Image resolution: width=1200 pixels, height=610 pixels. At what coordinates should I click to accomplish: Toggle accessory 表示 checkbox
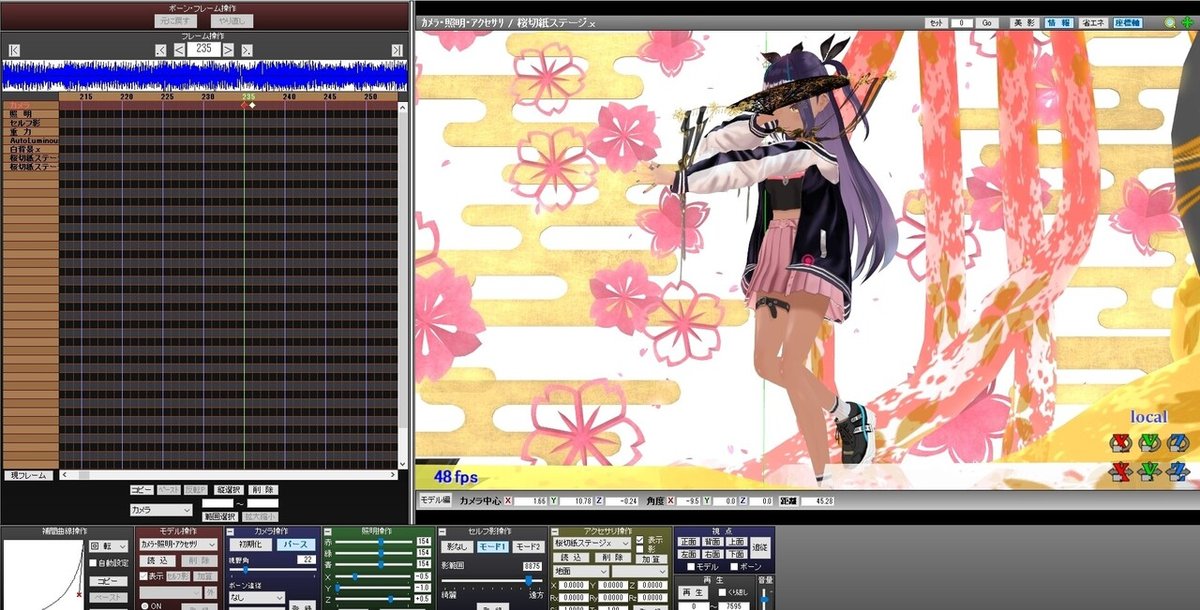639,539
